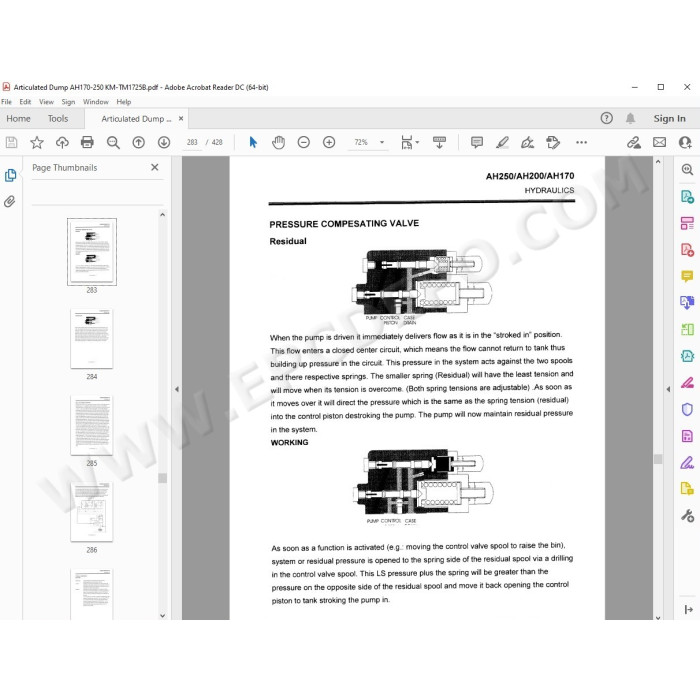Collapse the right tools pane triangle handle

668,389
